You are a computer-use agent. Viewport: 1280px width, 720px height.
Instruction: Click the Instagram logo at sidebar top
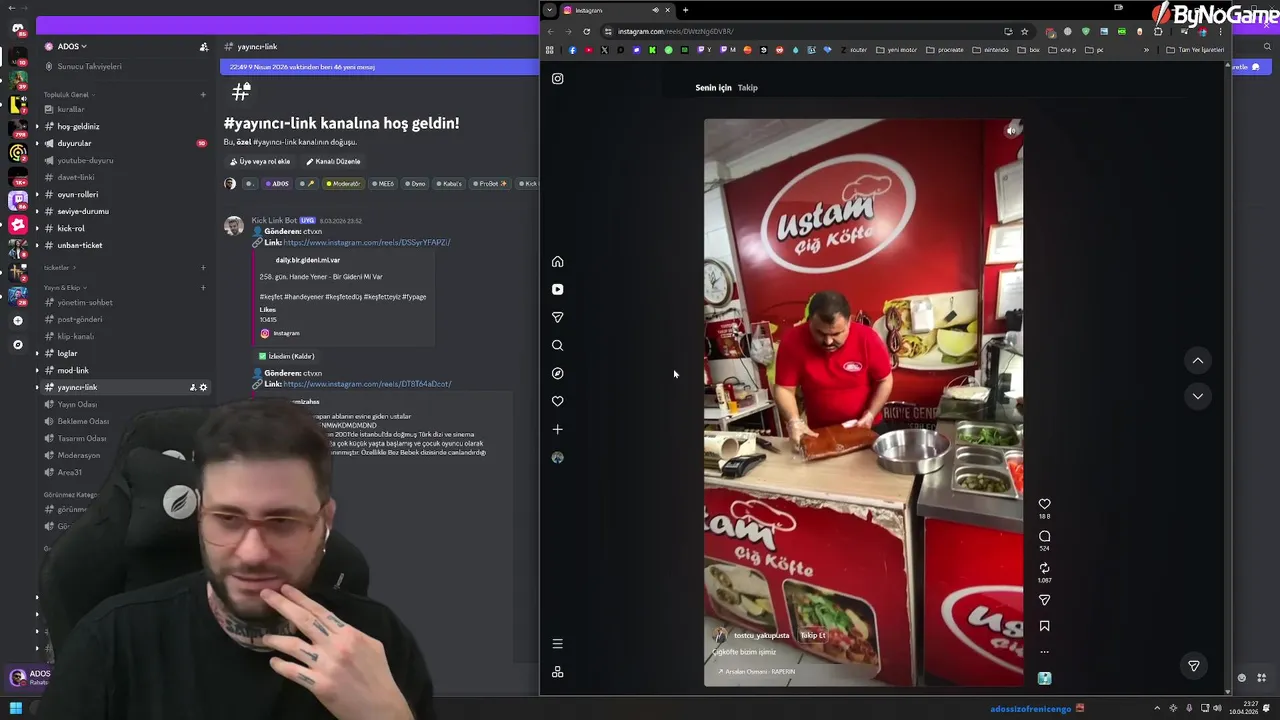tap(557, 79)
